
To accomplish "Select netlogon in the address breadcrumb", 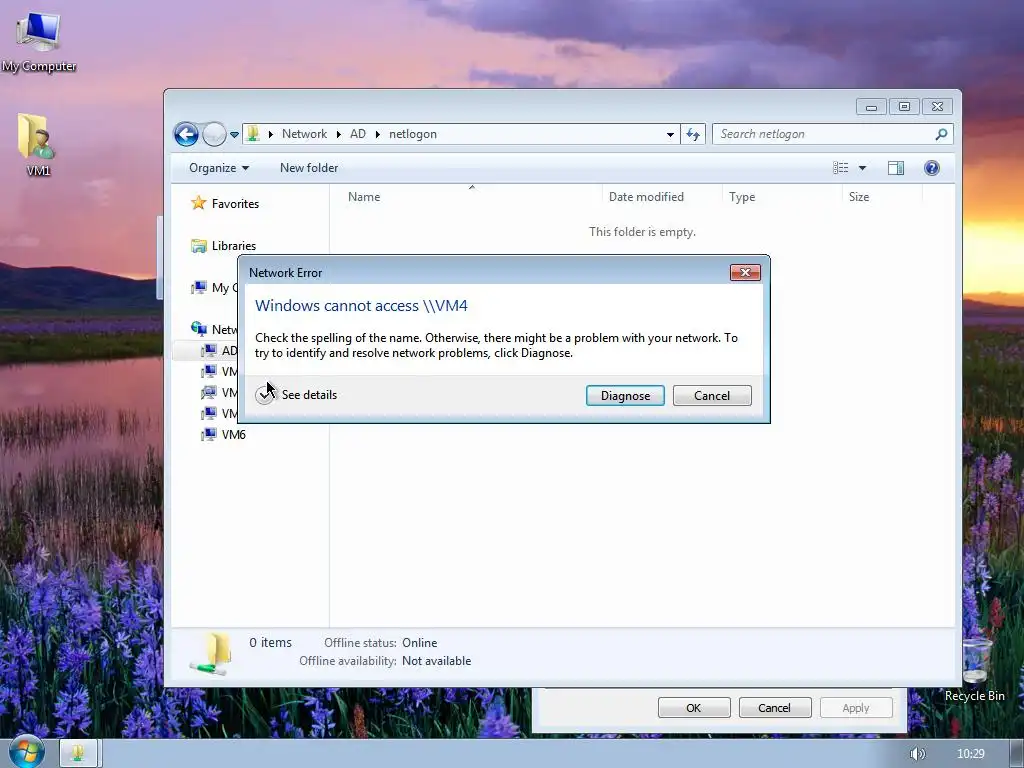I will (413, 134).
